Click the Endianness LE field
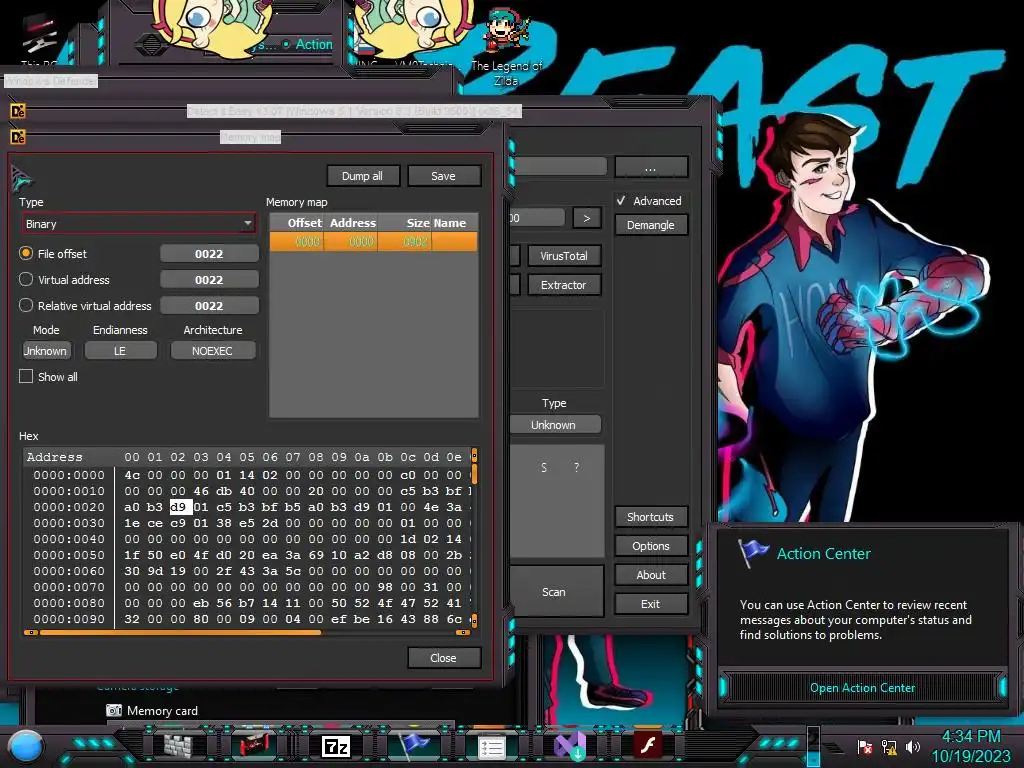The image size is (1024, 768). (x=120, y=351)
